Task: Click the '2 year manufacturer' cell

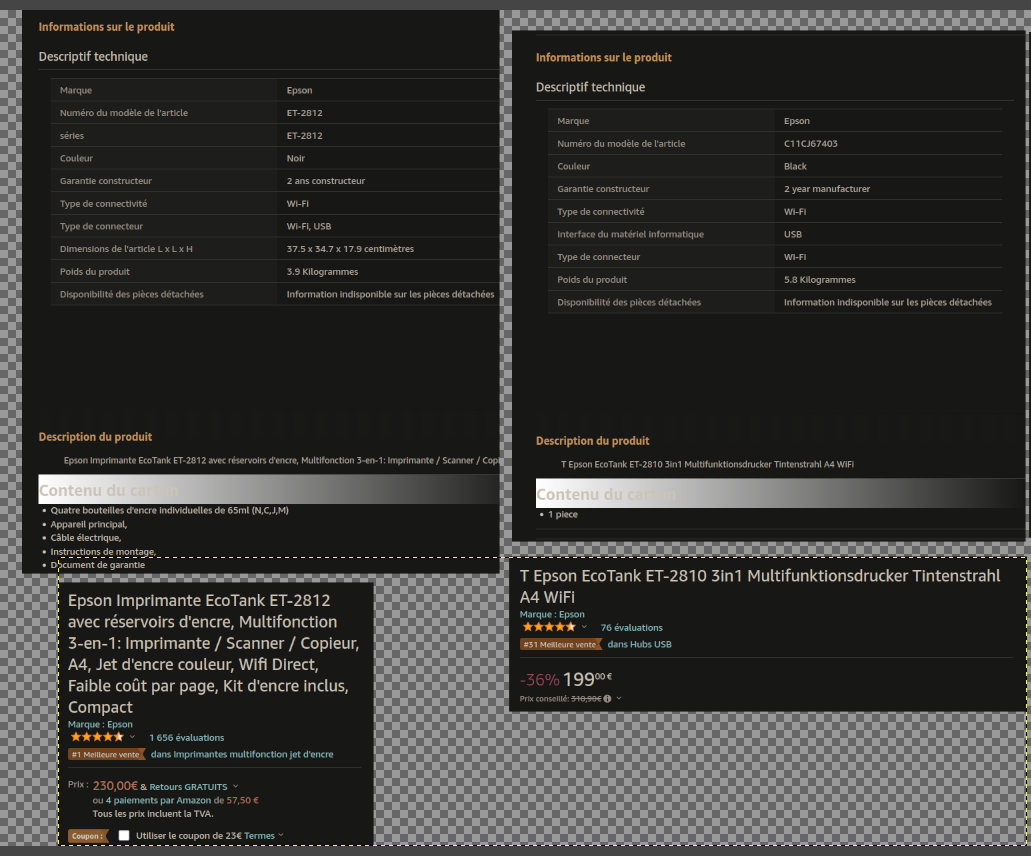Action: tap(827, 189)
